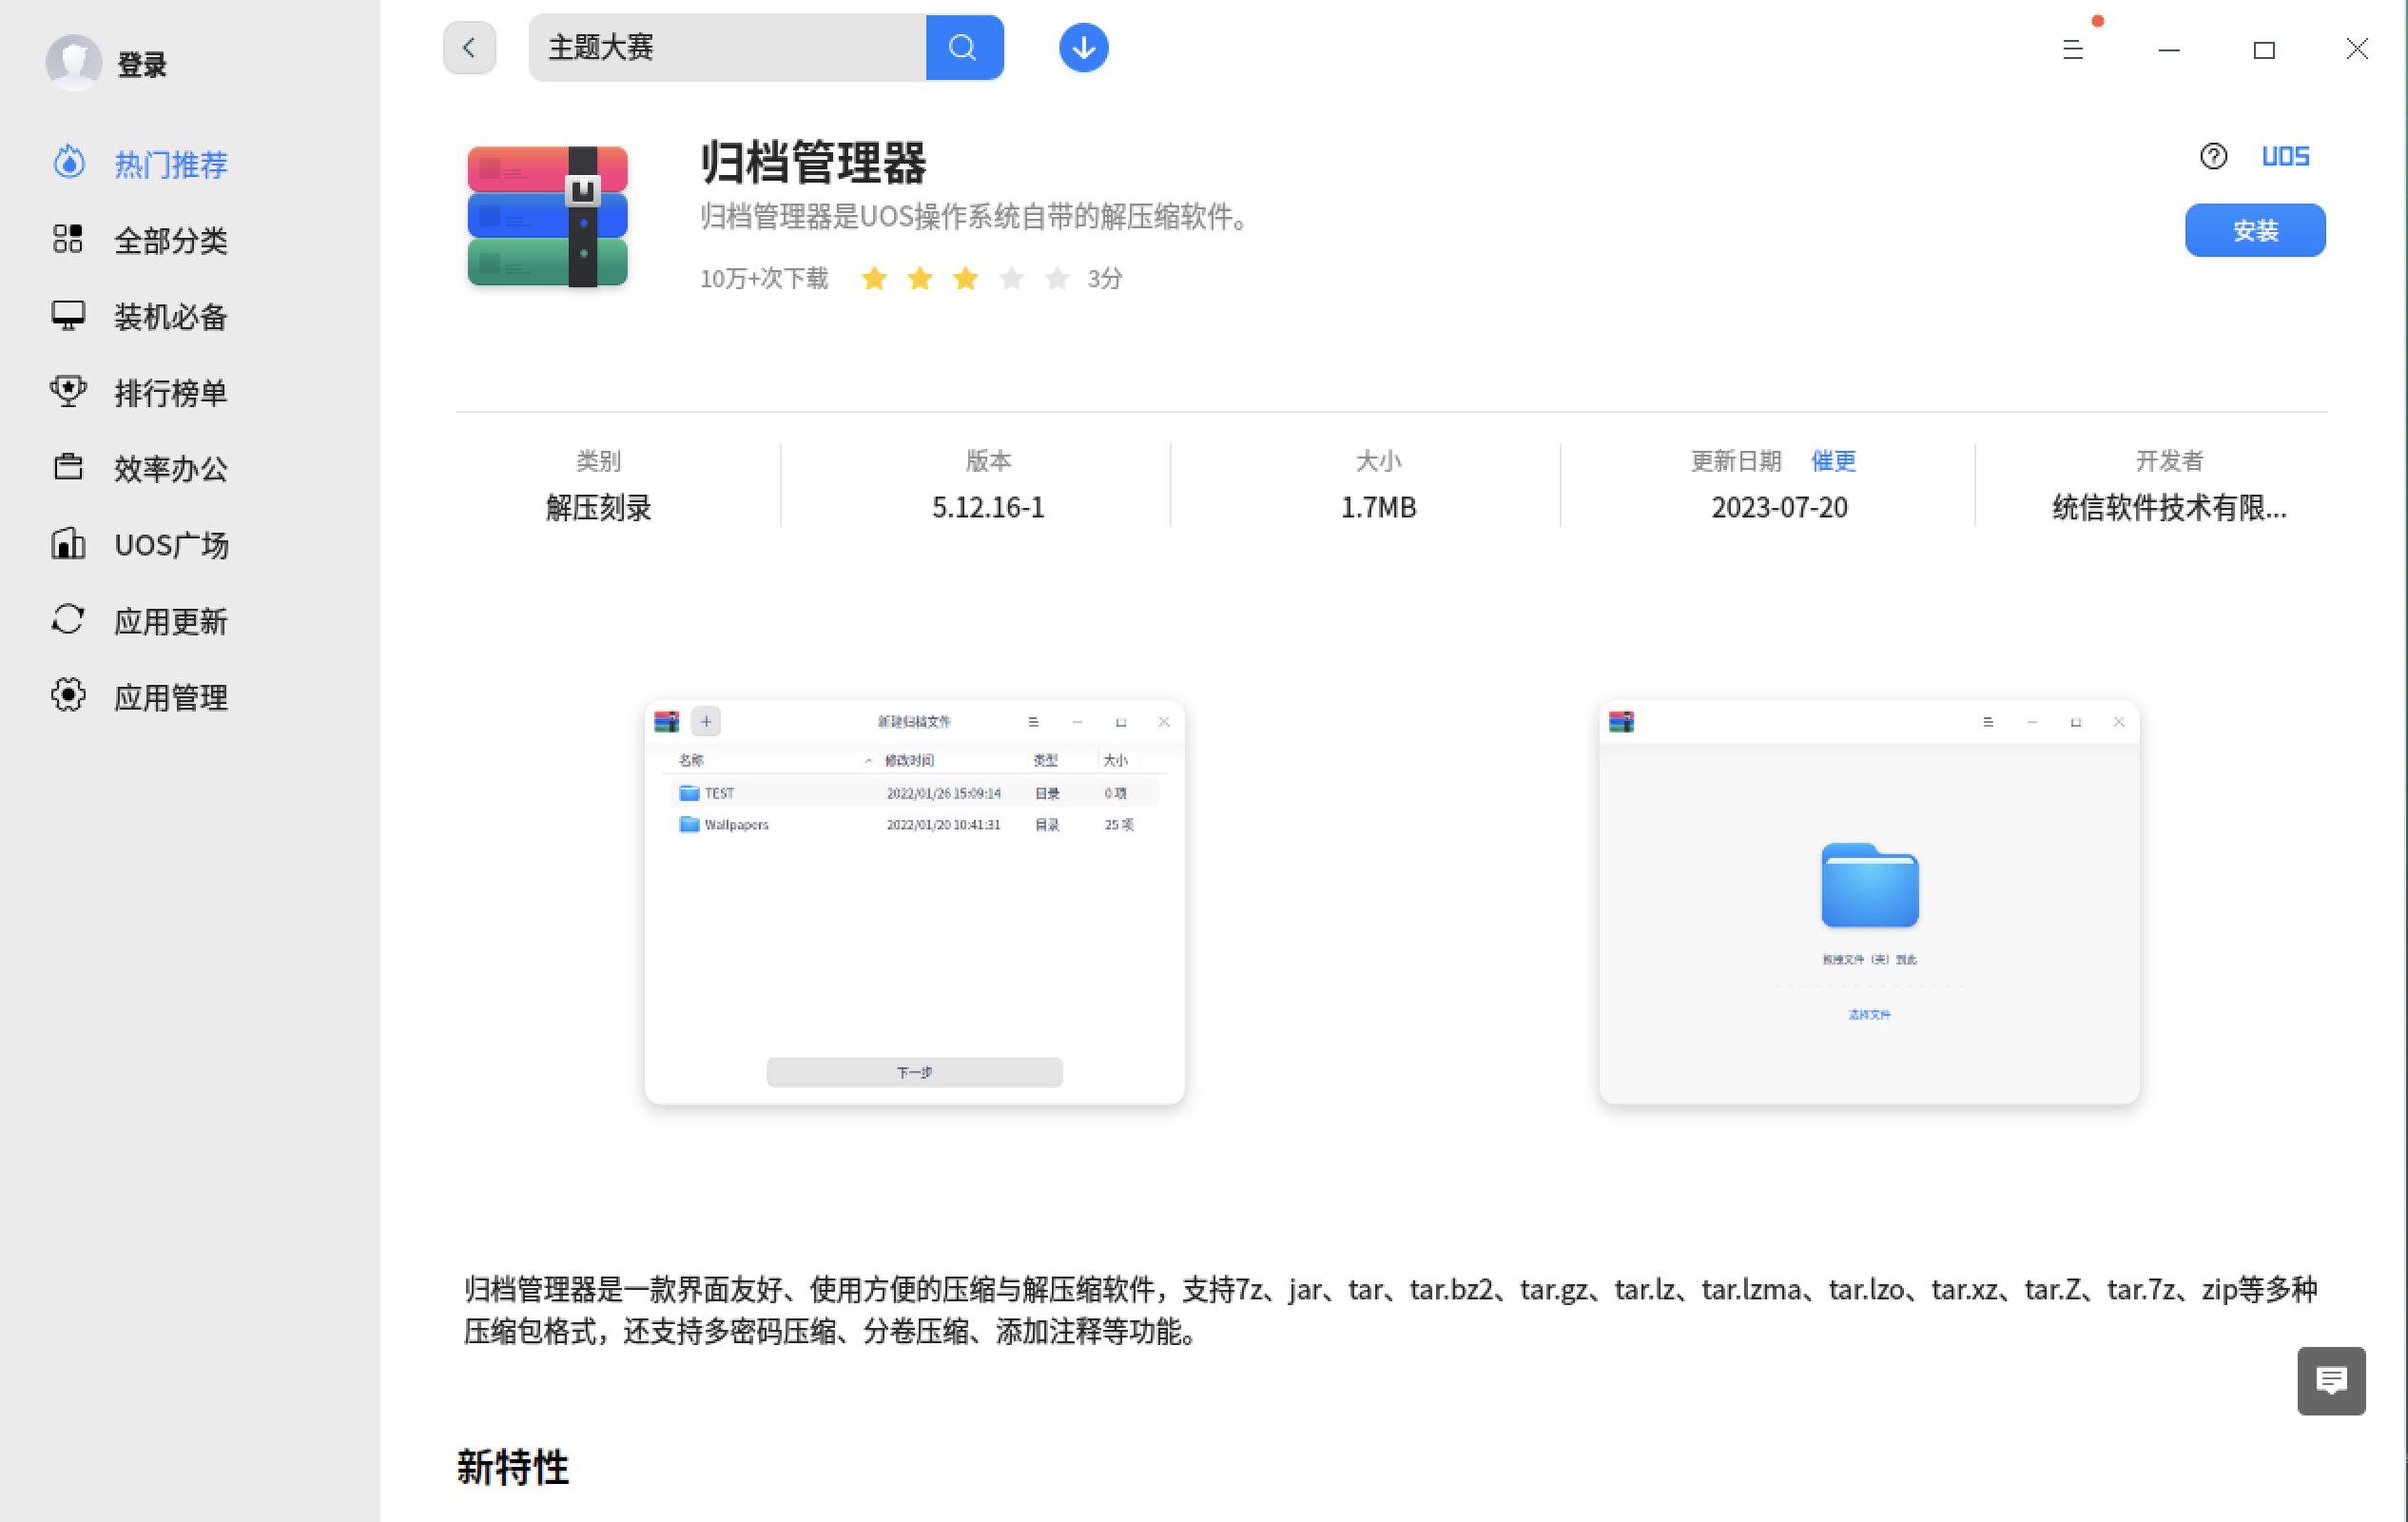
Task: Open 应用管理 settings page
Action: (170, 697)
